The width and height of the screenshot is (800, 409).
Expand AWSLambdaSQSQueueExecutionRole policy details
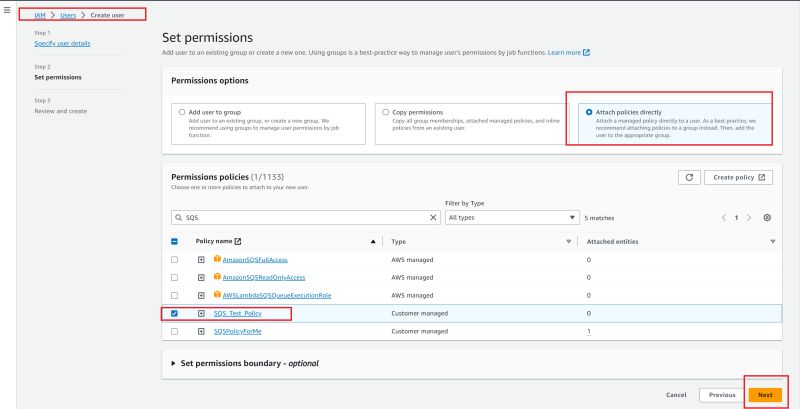(x=201, y=295)
